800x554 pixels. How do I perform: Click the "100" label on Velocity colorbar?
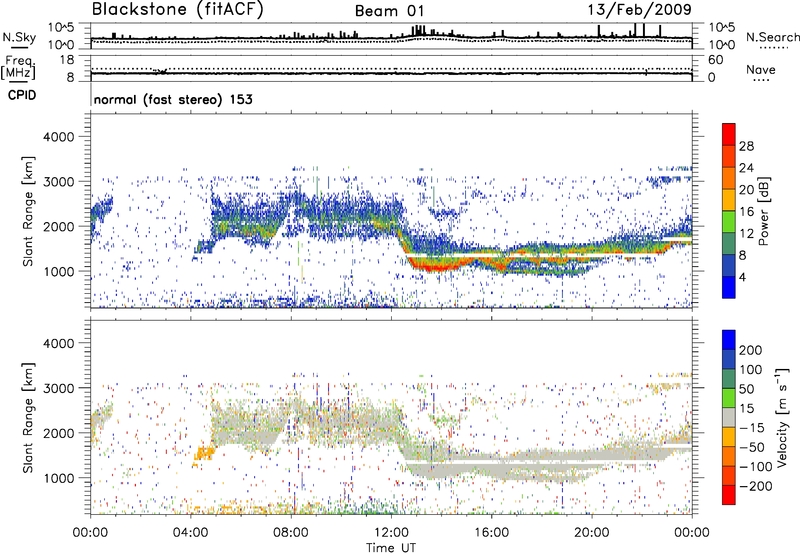click(x=751, y=370)
